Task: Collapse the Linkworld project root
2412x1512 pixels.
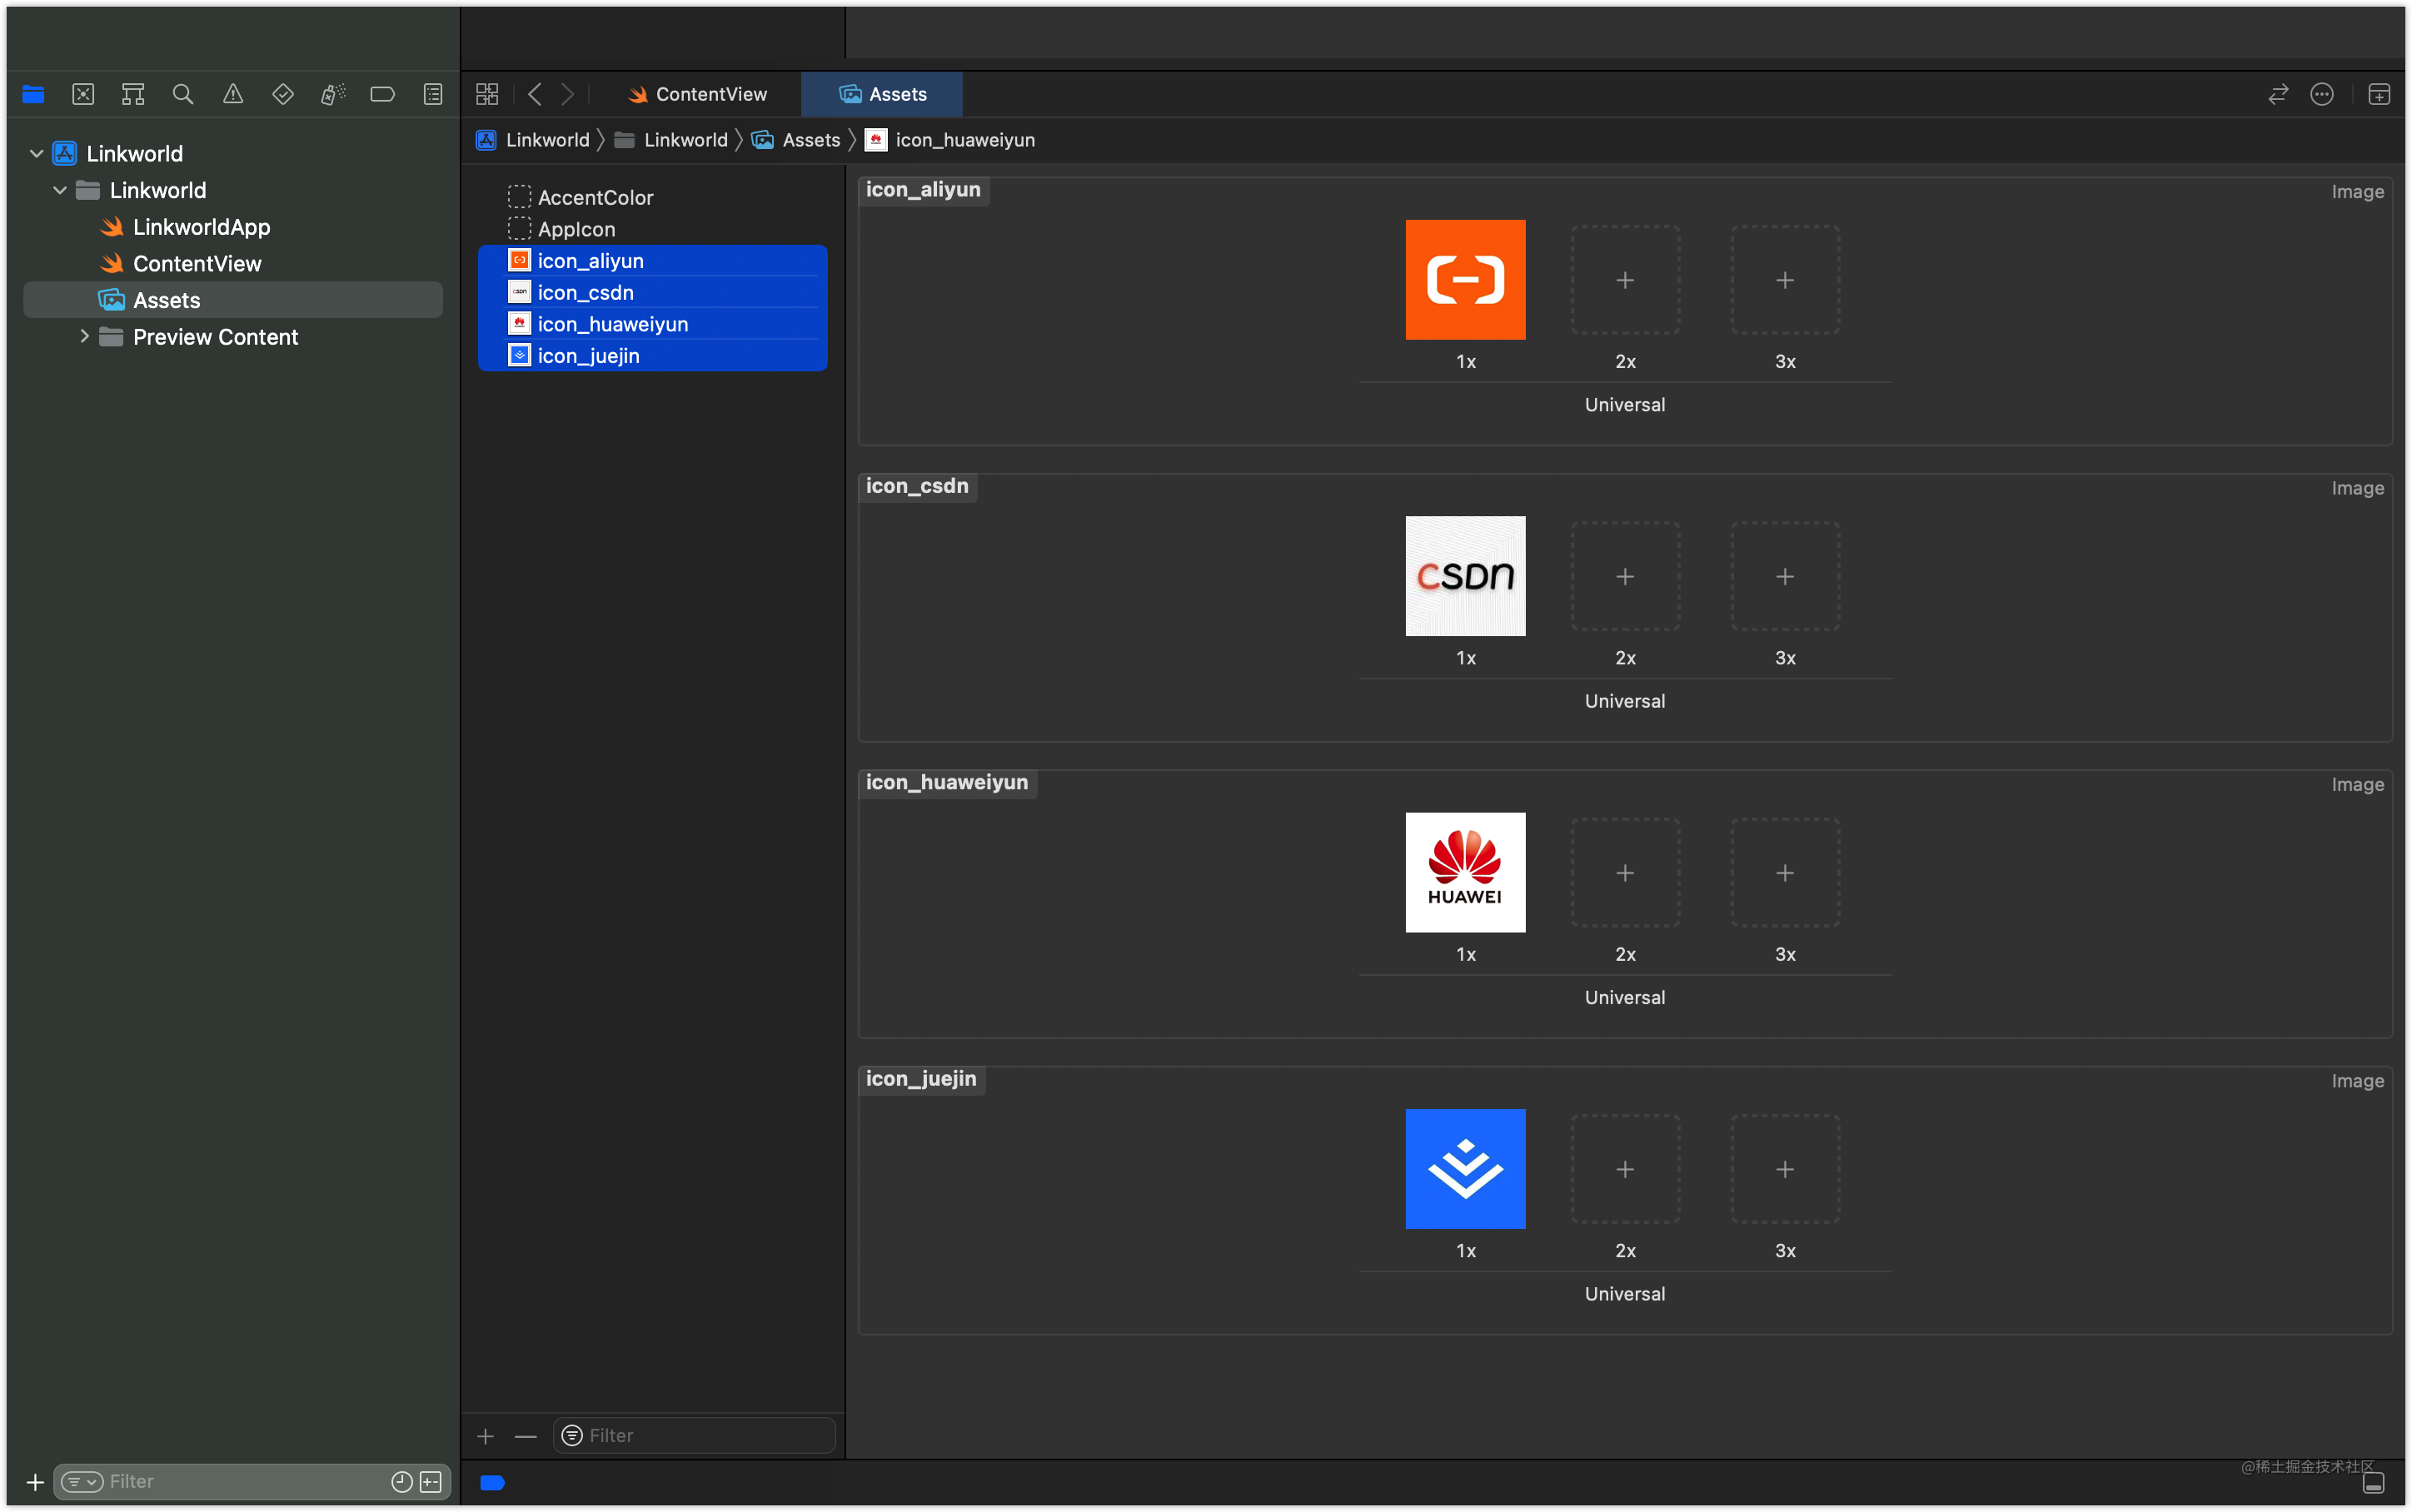Action: tap(37, 153)
